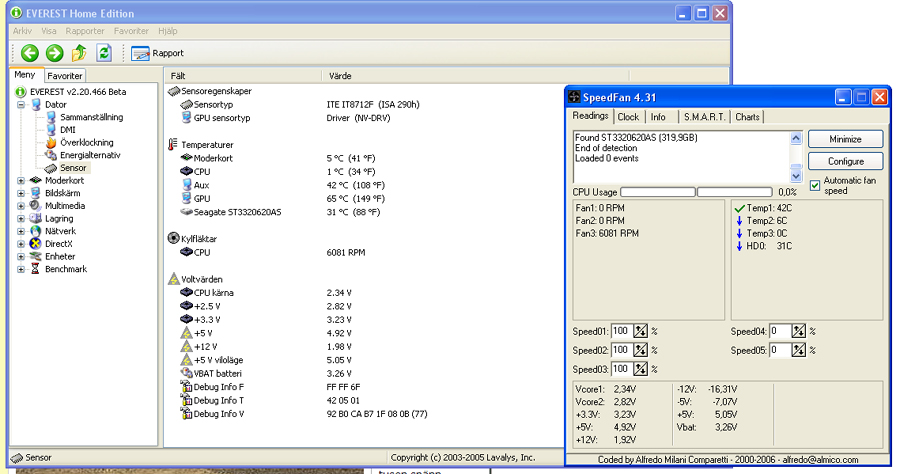Select the Meny tab
This screenshot has width=900, height=474.
point(25,75)
